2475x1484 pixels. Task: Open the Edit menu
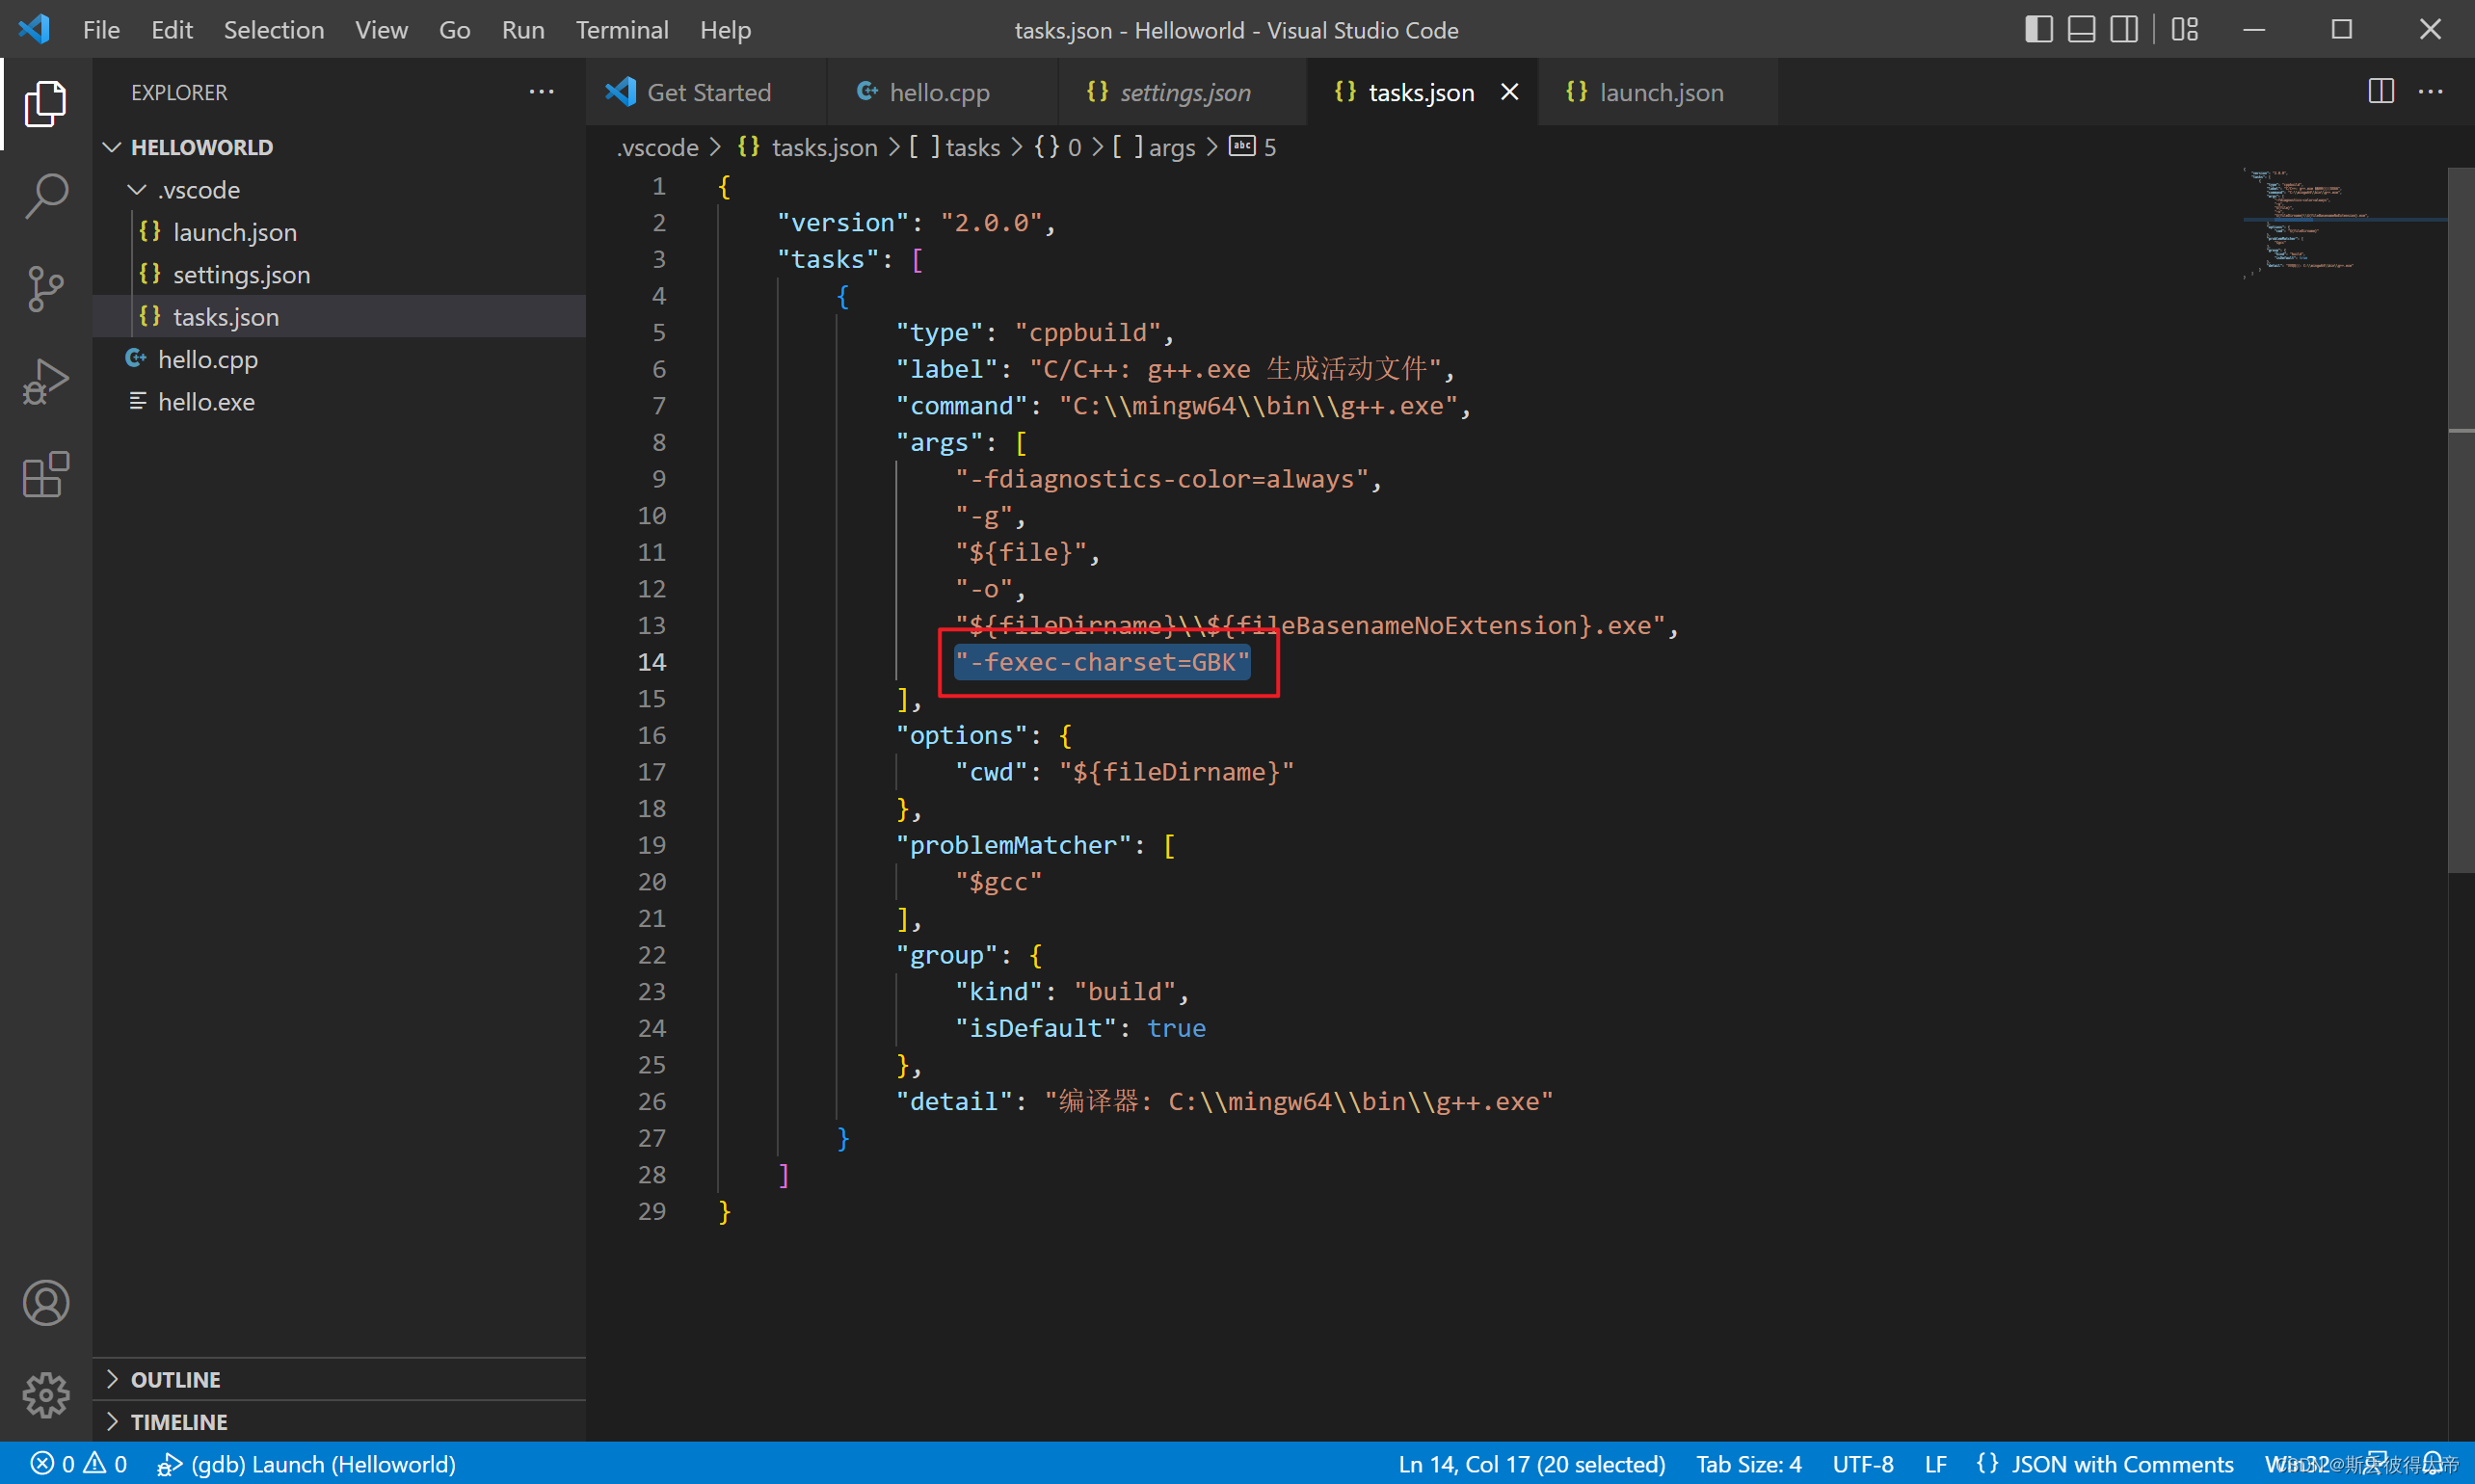(x=172, y=30)
